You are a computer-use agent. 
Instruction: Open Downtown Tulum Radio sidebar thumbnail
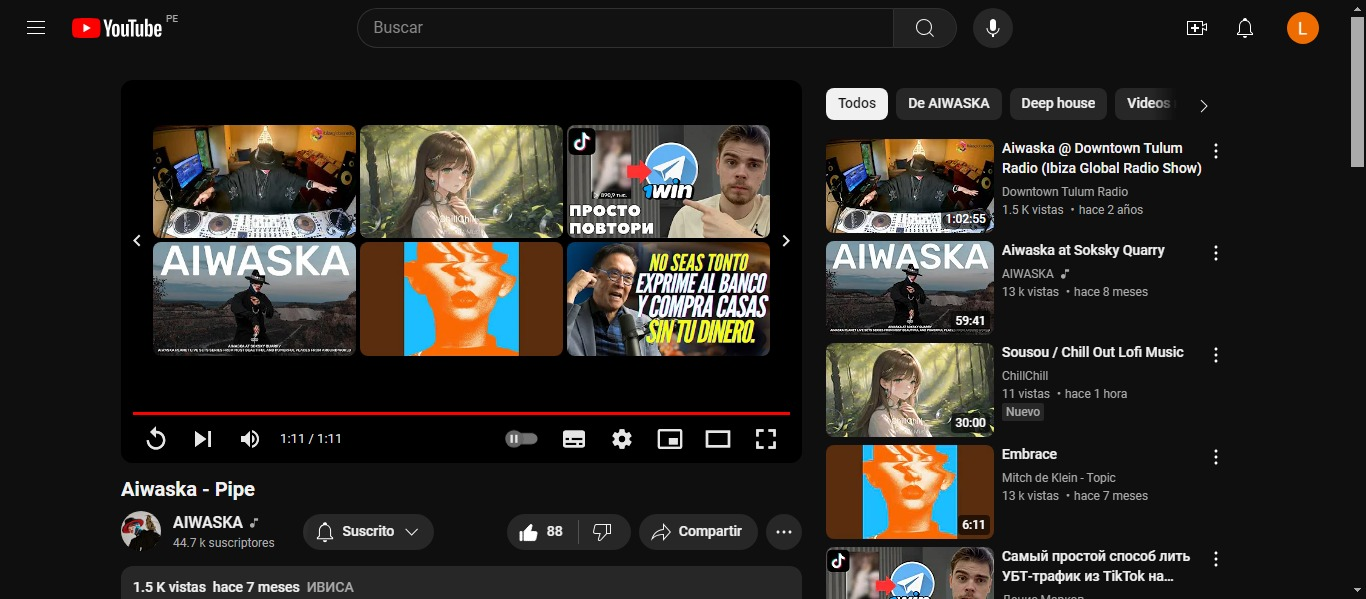coord(910,186)
